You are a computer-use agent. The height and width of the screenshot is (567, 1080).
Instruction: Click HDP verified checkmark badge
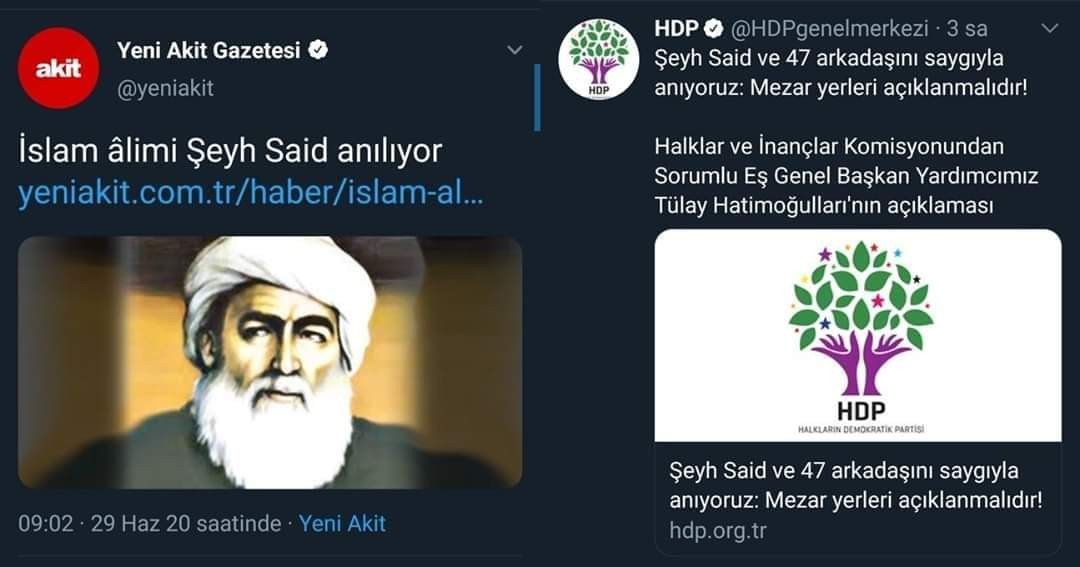(x=714, y=28)
